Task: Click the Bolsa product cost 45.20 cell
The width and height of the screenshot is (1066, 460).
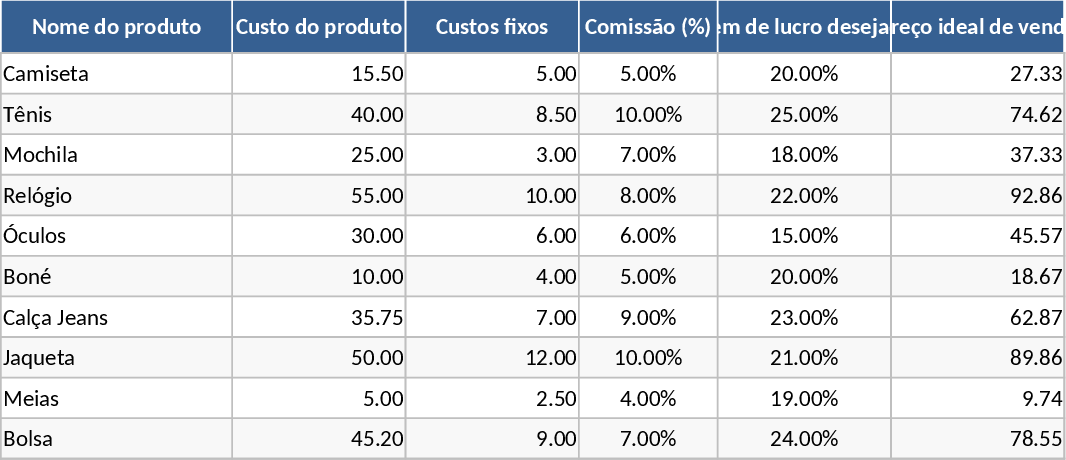Action: coord(319,439)
